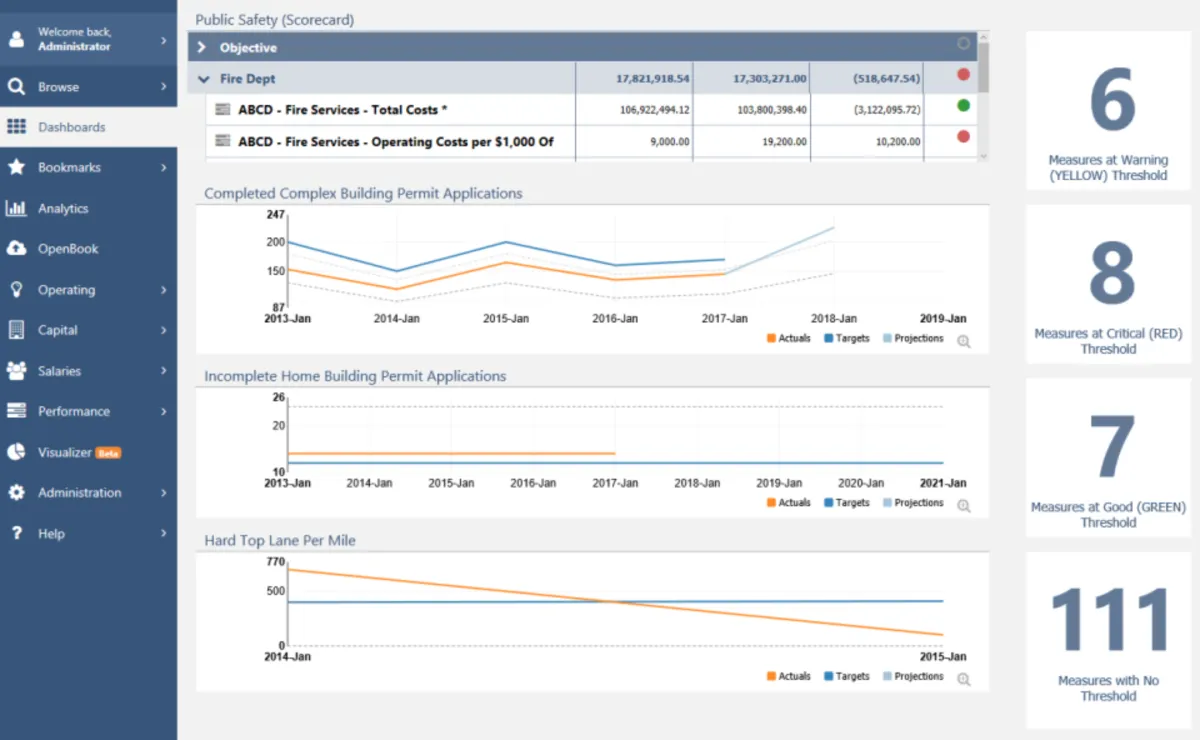Zoom into the Hard Top Lane chart
This screenshot has width=1200, height=740.
[963, 679]
